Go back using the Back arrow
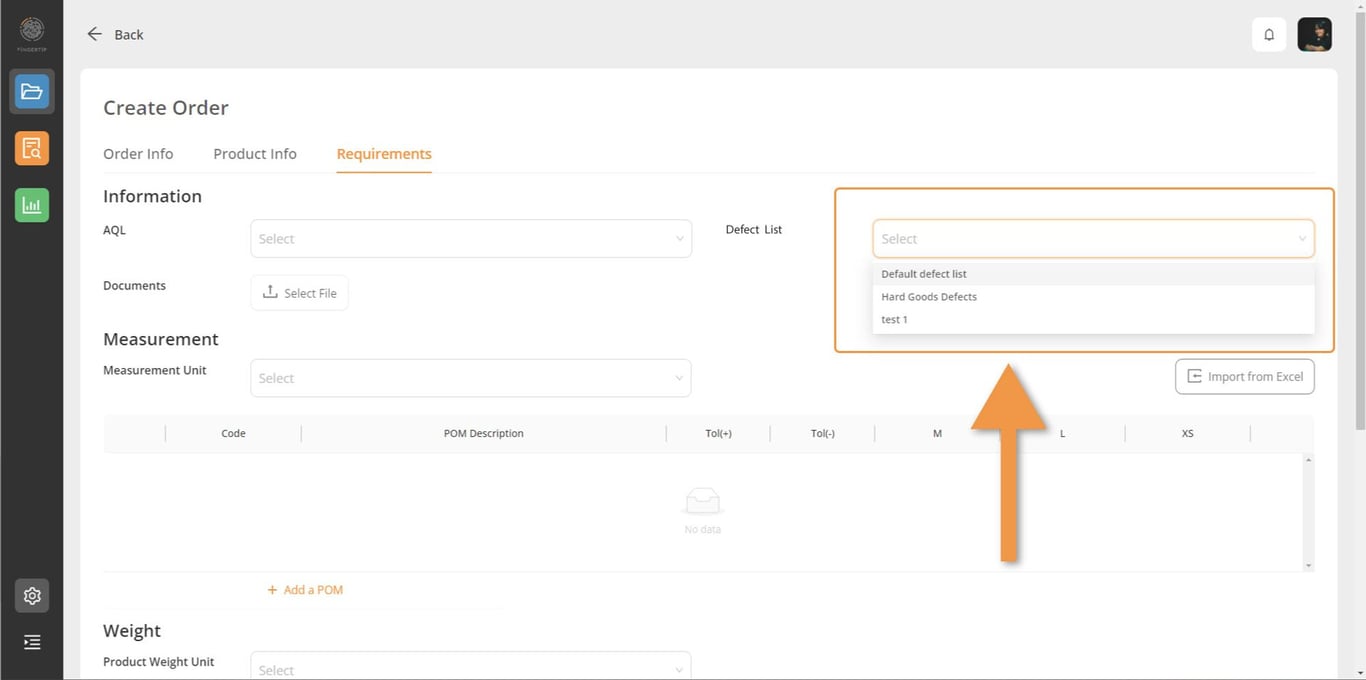1366x680 pixels. point(115,34)
